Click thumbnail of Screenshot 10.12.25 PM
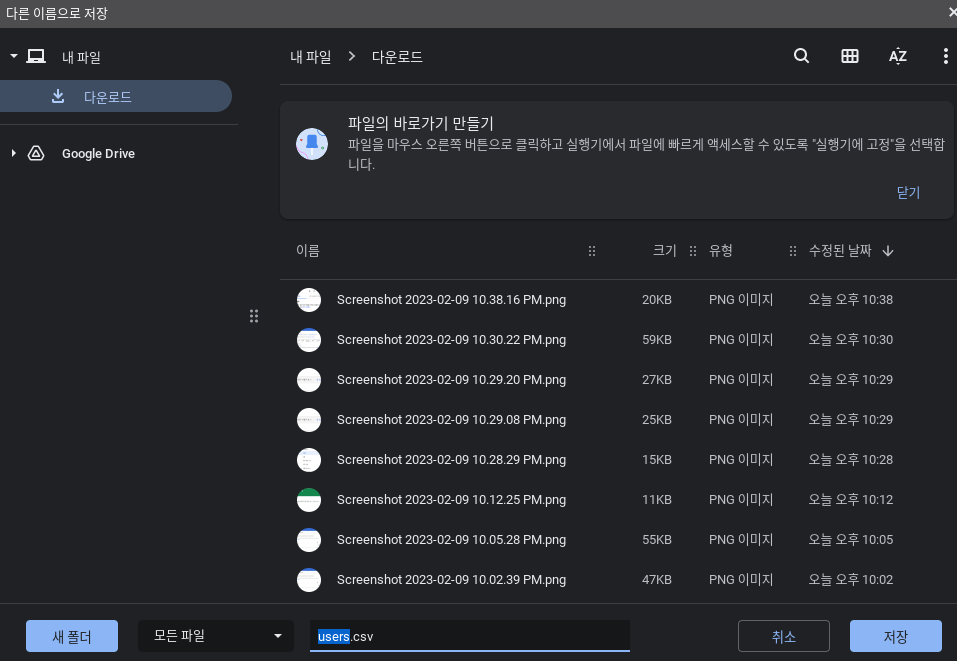 pyautogui.click(x=309, y=500)
